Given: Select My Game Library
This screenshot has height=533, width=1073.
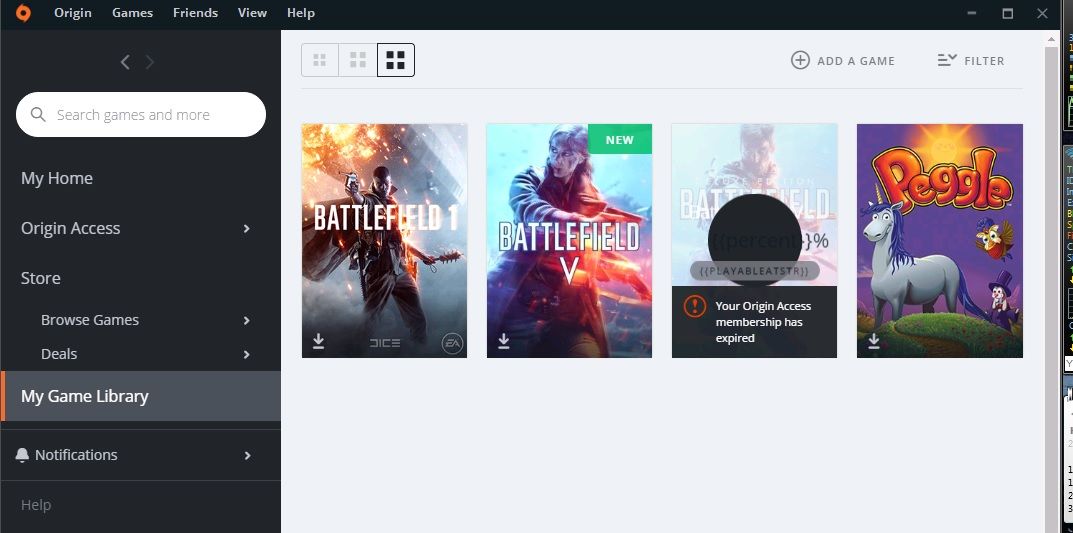Looking at the screenshot, I should click(141, 396).
